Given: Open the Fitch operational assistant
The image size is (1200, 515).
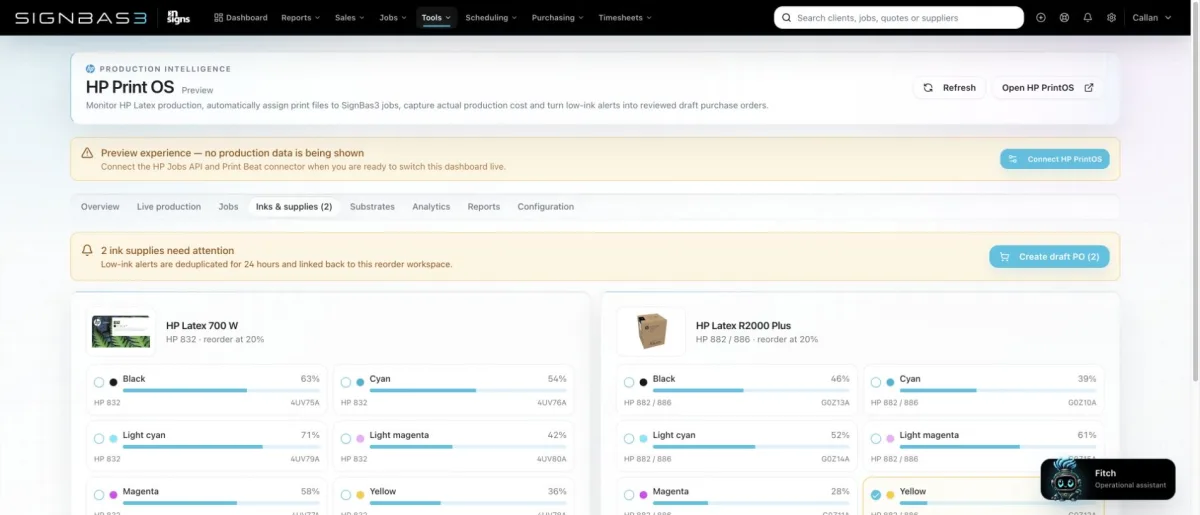Looking at the screenshot, I should tap(1108, 479).
